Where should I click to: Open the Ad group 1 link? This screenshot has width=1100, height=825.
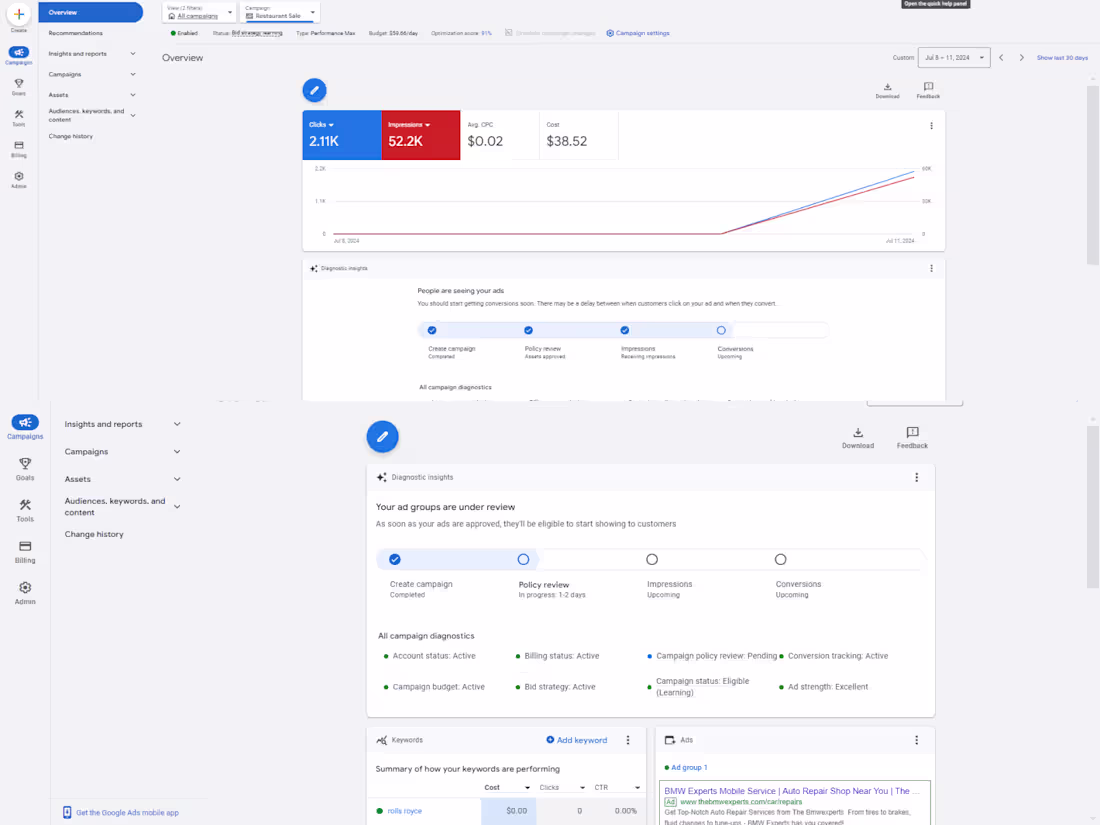coord(689,767)
